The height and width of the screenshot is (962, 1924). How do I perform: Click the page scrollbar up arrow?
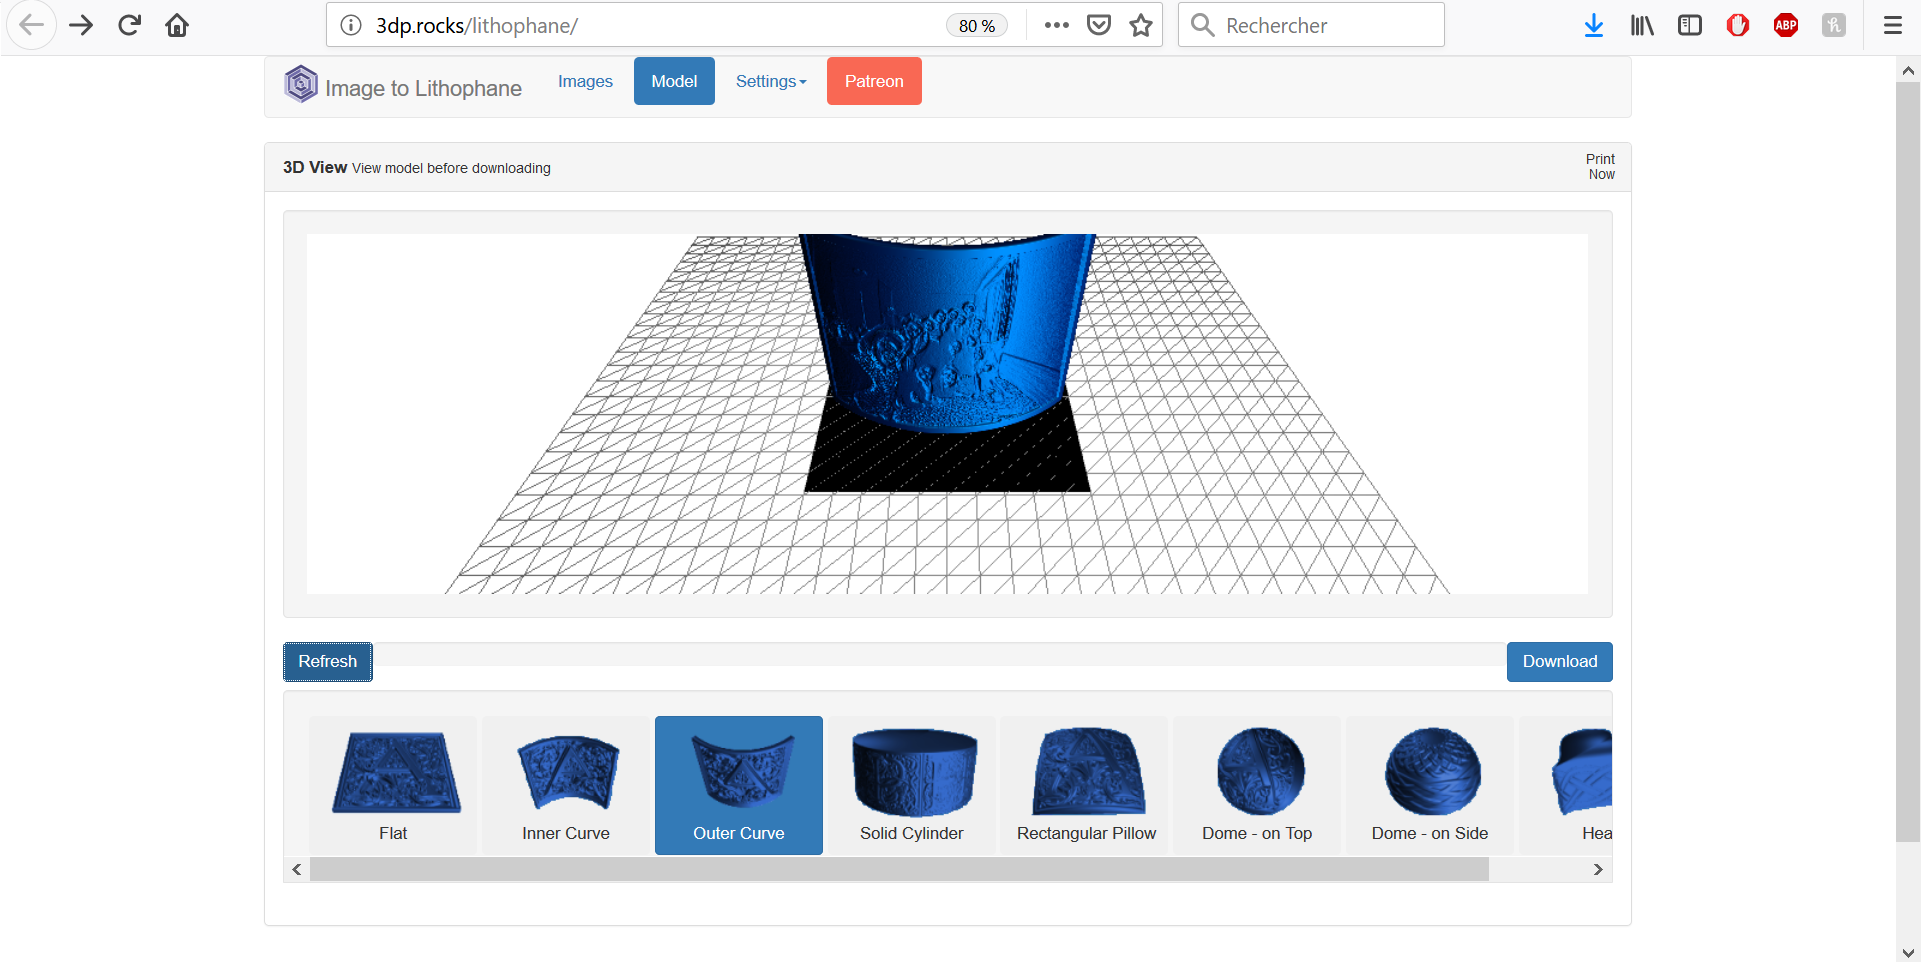click(1908, 70)
